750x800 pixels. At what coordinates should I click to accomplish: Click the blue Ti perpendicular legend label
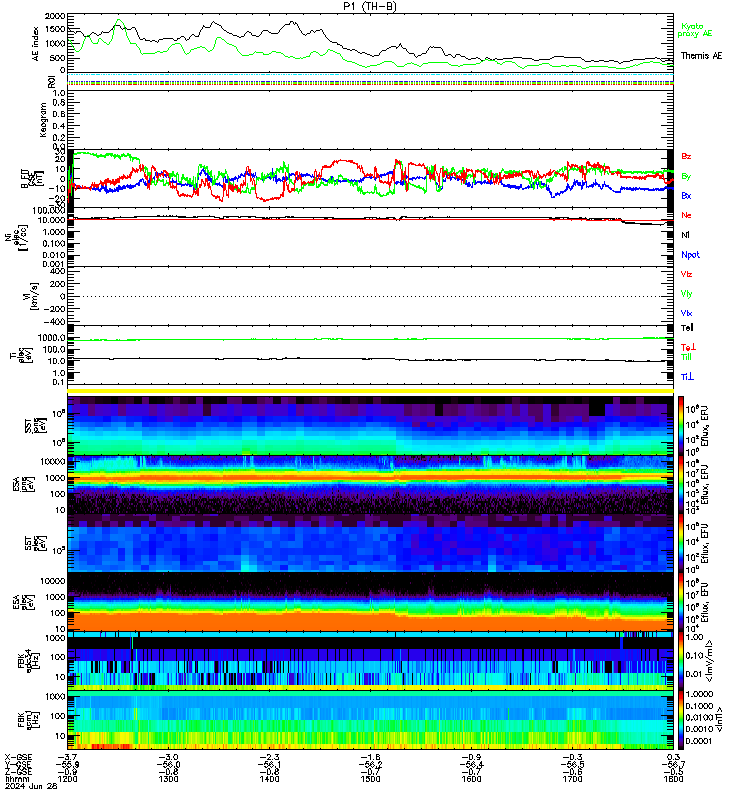click(687, 377)
